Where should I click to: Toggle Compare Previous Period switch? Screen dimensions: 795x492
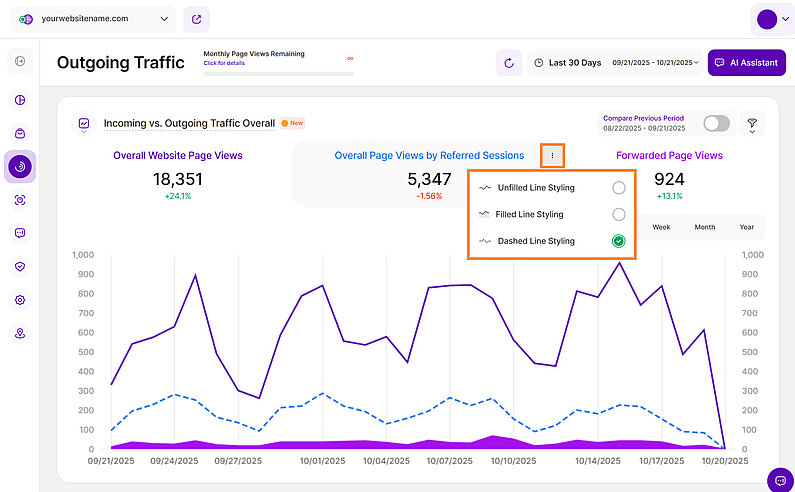click(x=716, y=123)
